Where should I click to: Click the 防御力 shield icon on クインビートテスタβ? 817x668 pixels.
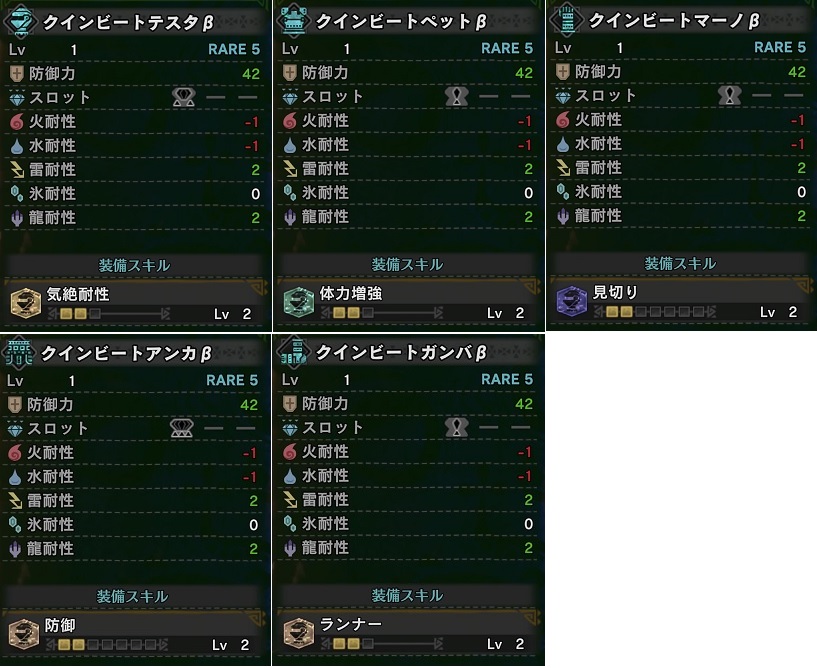(17, 73)
